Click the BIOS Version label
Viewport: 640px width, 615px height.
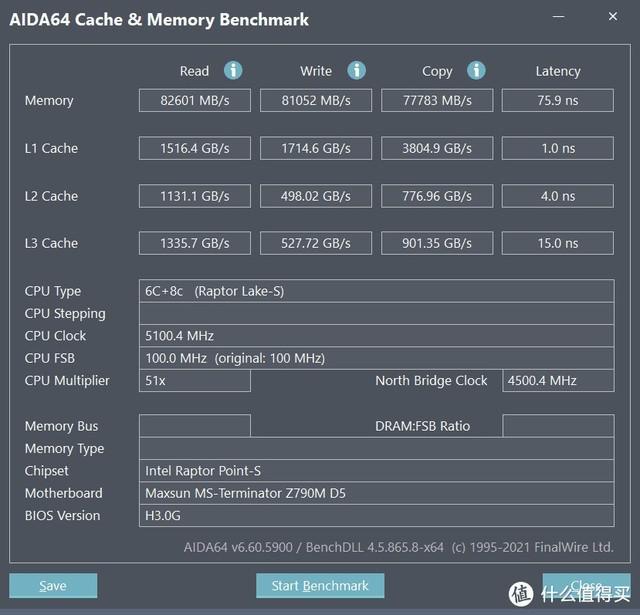click(x=62, y=516)
